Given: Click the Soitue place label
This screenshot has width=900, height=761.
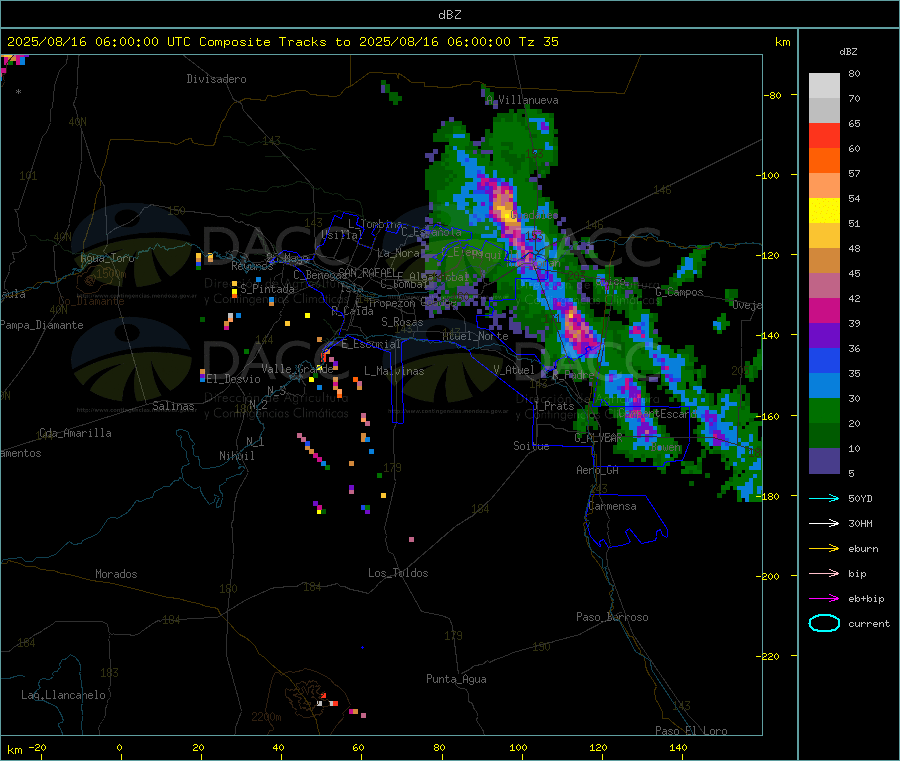Looking at the screenshot, I should click(x=531, y=446).
